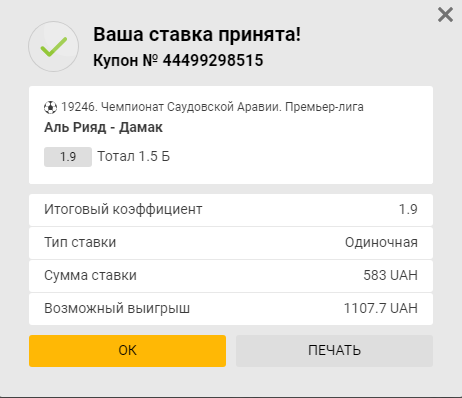The width and height of the screenshot is (462, 398).
Task: Click the 583 UAH stake amount
Action: pos(390,275)
